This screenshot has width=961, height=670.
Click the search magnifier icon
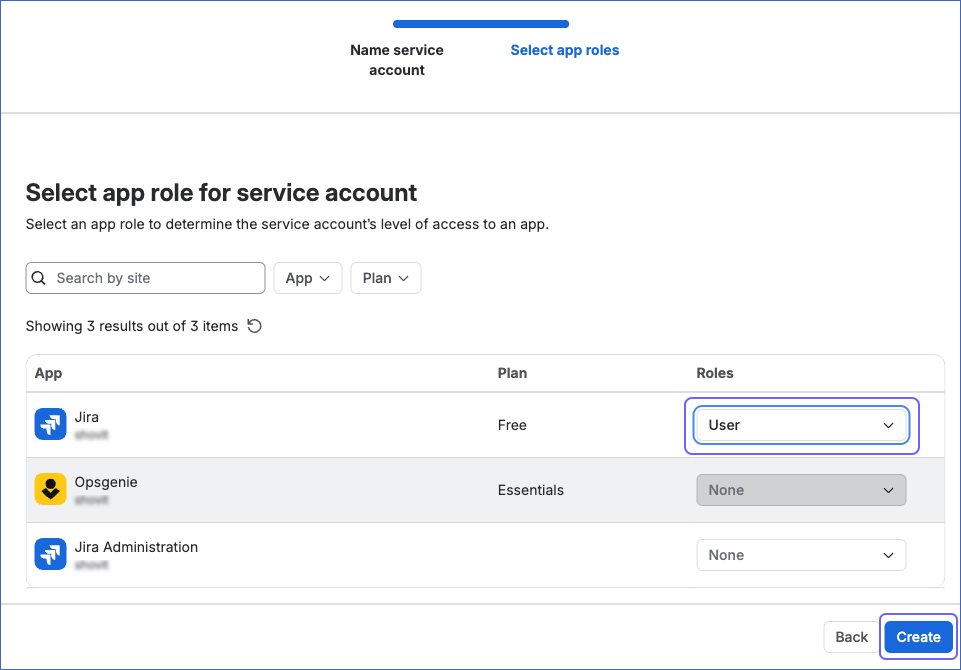click(39, 278)
